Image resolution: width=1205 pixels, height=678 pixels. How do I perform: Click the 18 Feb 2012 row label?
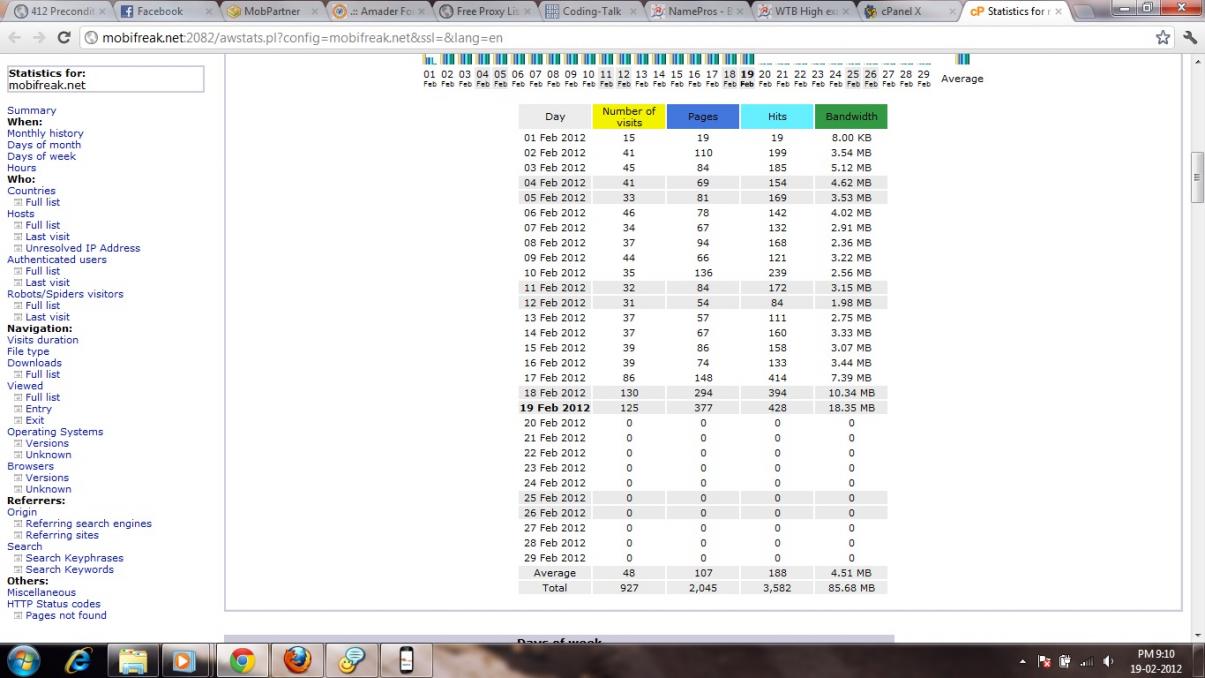(x=555, y=393)
